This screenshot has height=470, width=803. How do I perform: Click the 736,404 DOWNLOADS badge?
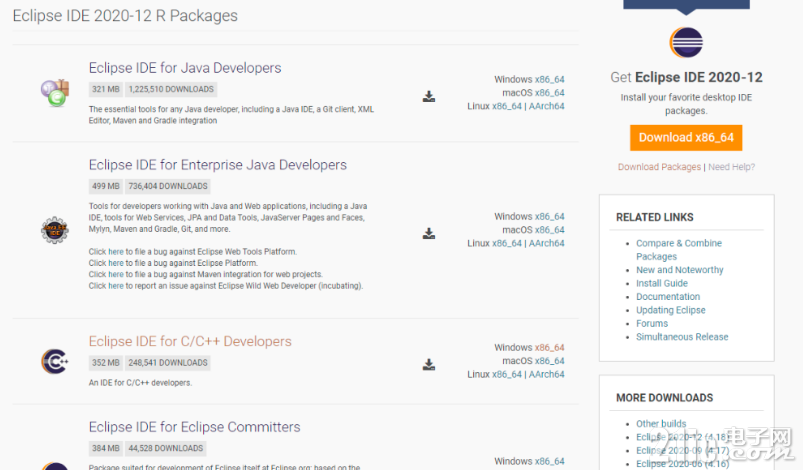tap(168, 186)
